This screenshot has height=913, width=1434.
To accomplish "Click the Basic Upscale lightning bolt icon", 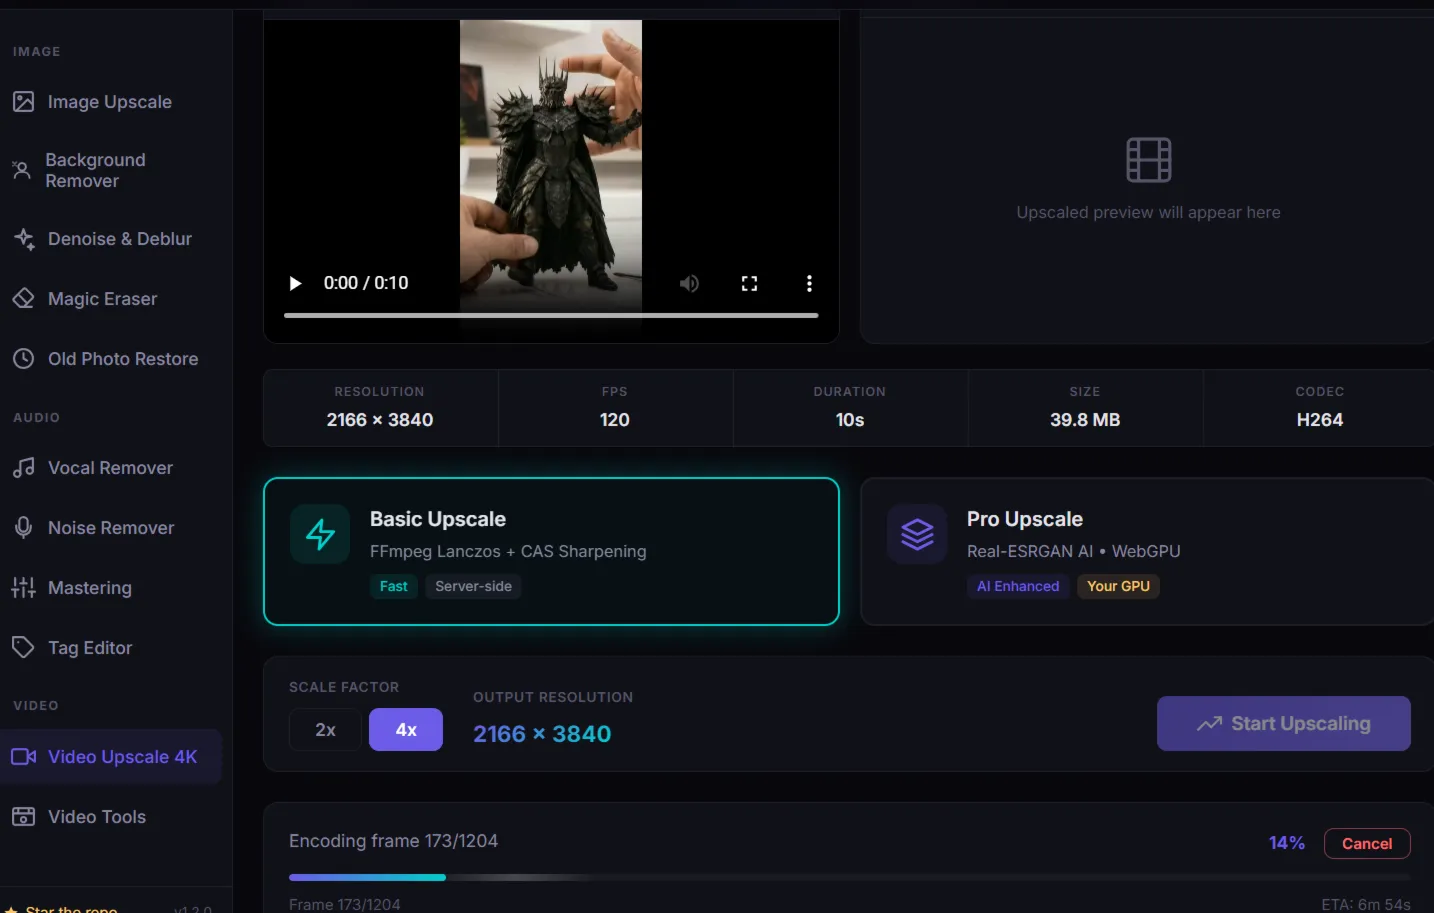I will point(320,534).
